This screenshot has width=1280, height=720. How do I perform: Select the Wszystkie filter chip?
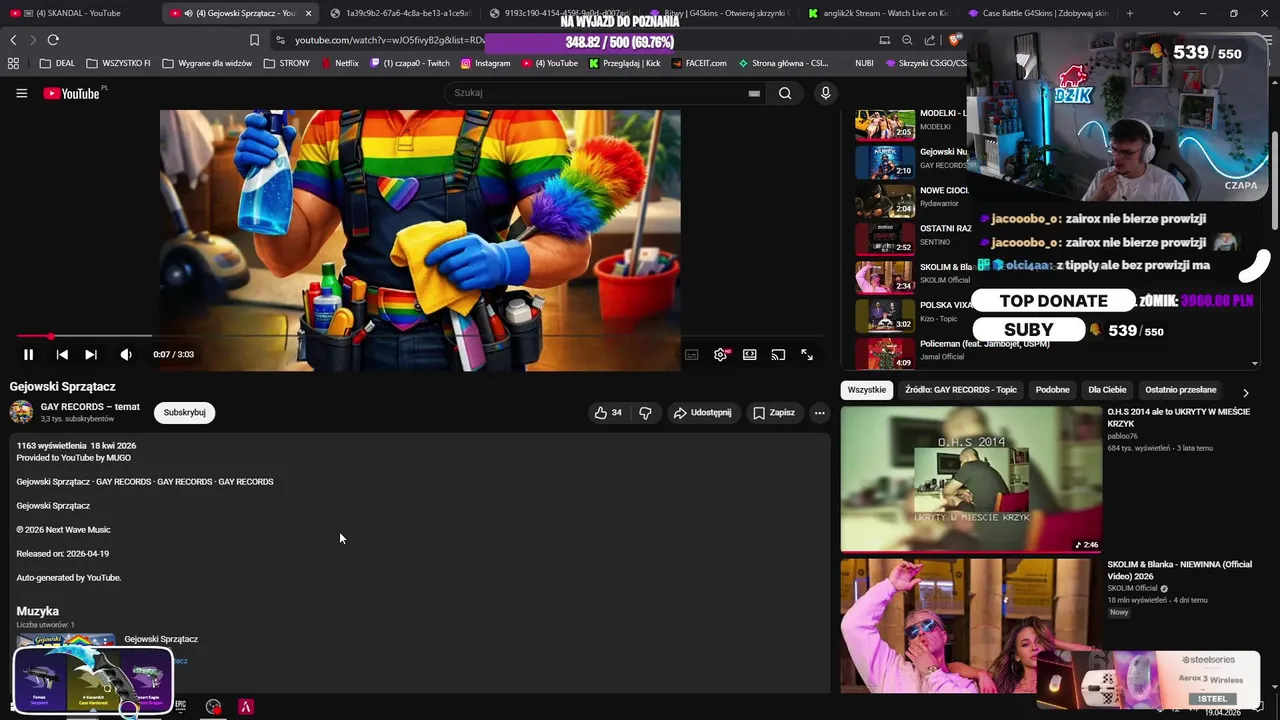click(x=866, y=390)
